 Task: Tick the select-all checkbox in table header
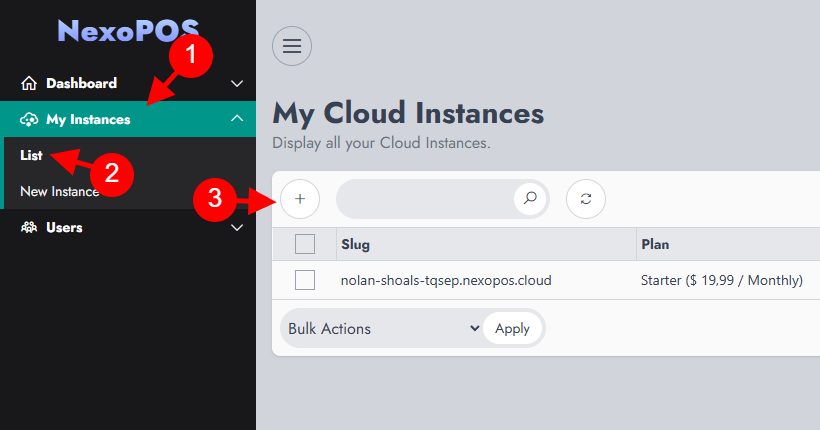click(305, 244)
